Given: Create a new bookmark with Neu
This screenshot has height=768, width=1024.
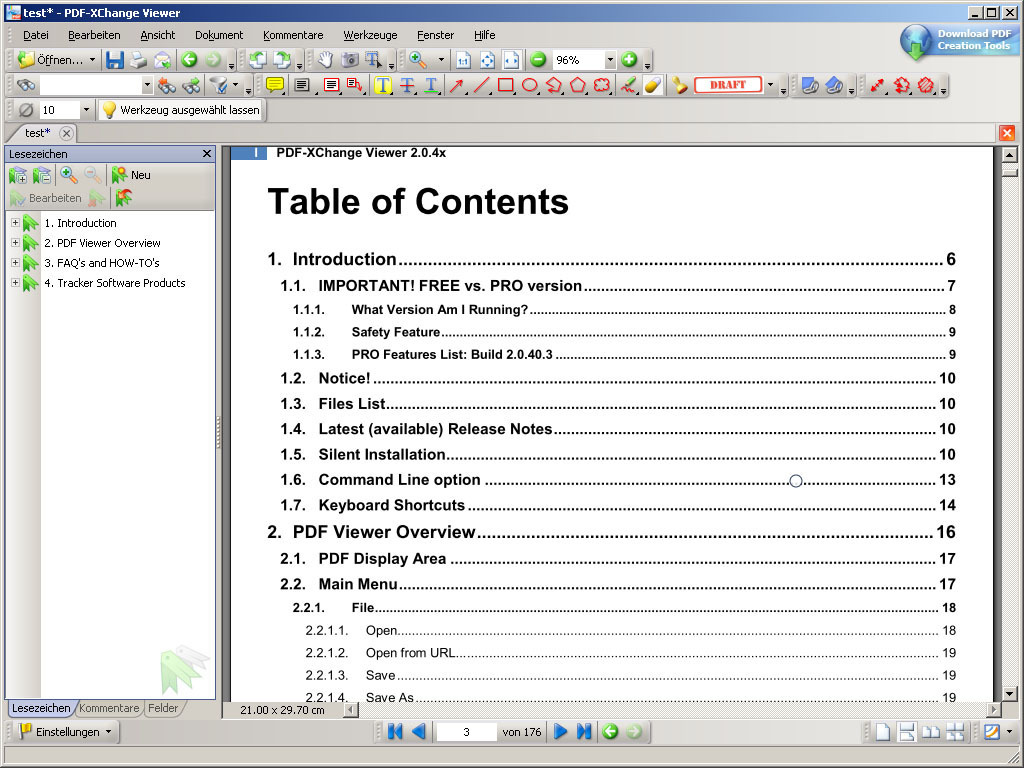Looking at the screenshot, I should [x=131, y=175].
